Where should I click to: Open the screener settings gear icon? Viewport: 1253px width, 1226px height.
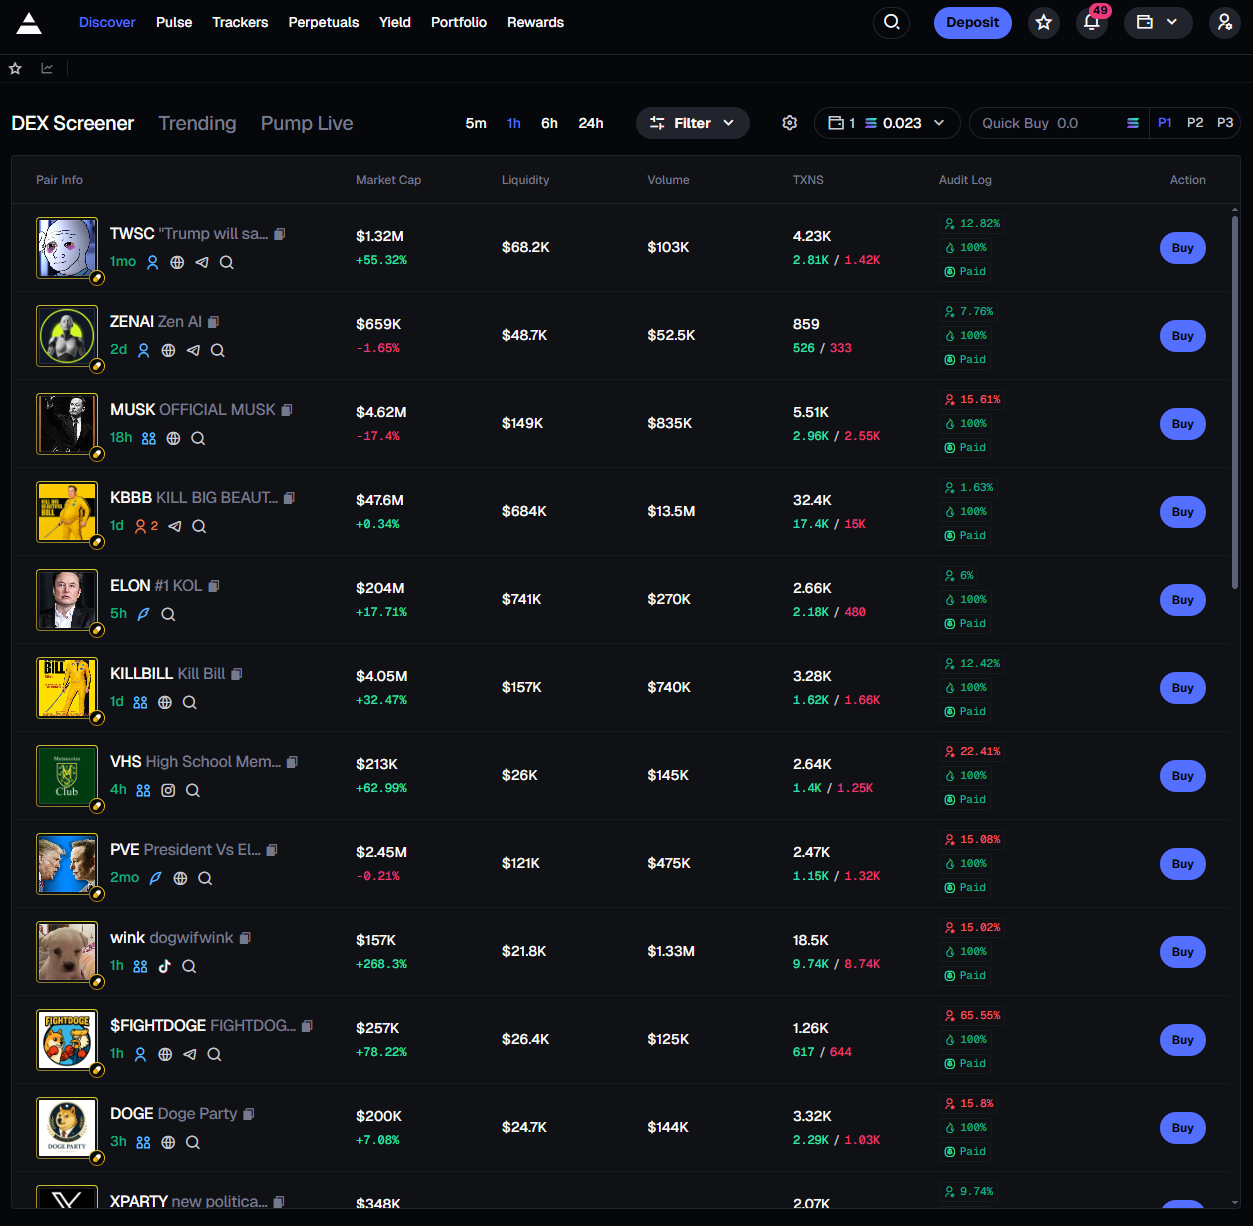[790, 123]
